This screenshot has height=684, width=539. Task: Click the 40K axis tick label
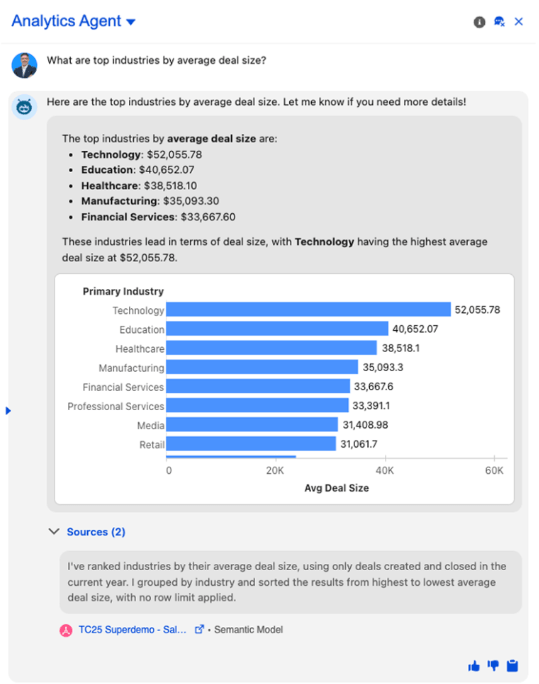[x=385, y=471]
